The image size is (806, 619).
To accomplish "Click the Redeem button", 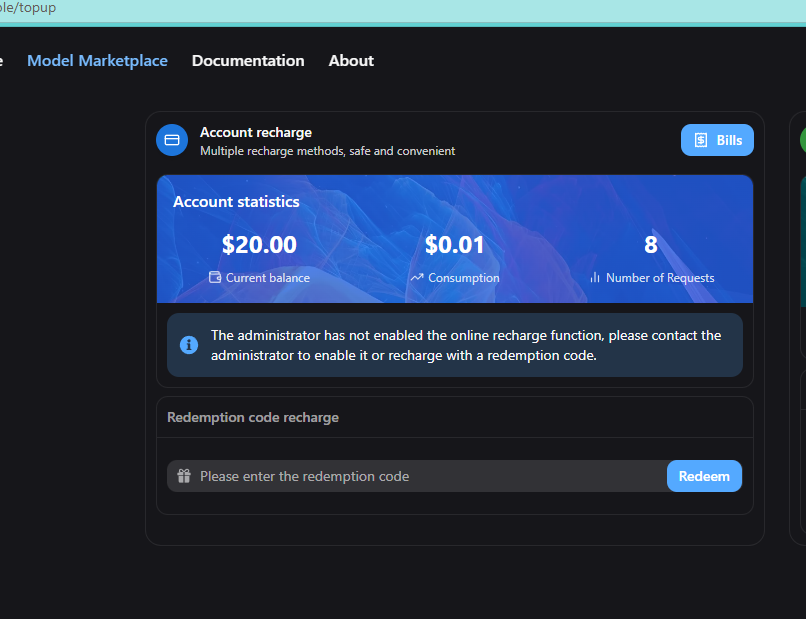I will pos(704,476).
